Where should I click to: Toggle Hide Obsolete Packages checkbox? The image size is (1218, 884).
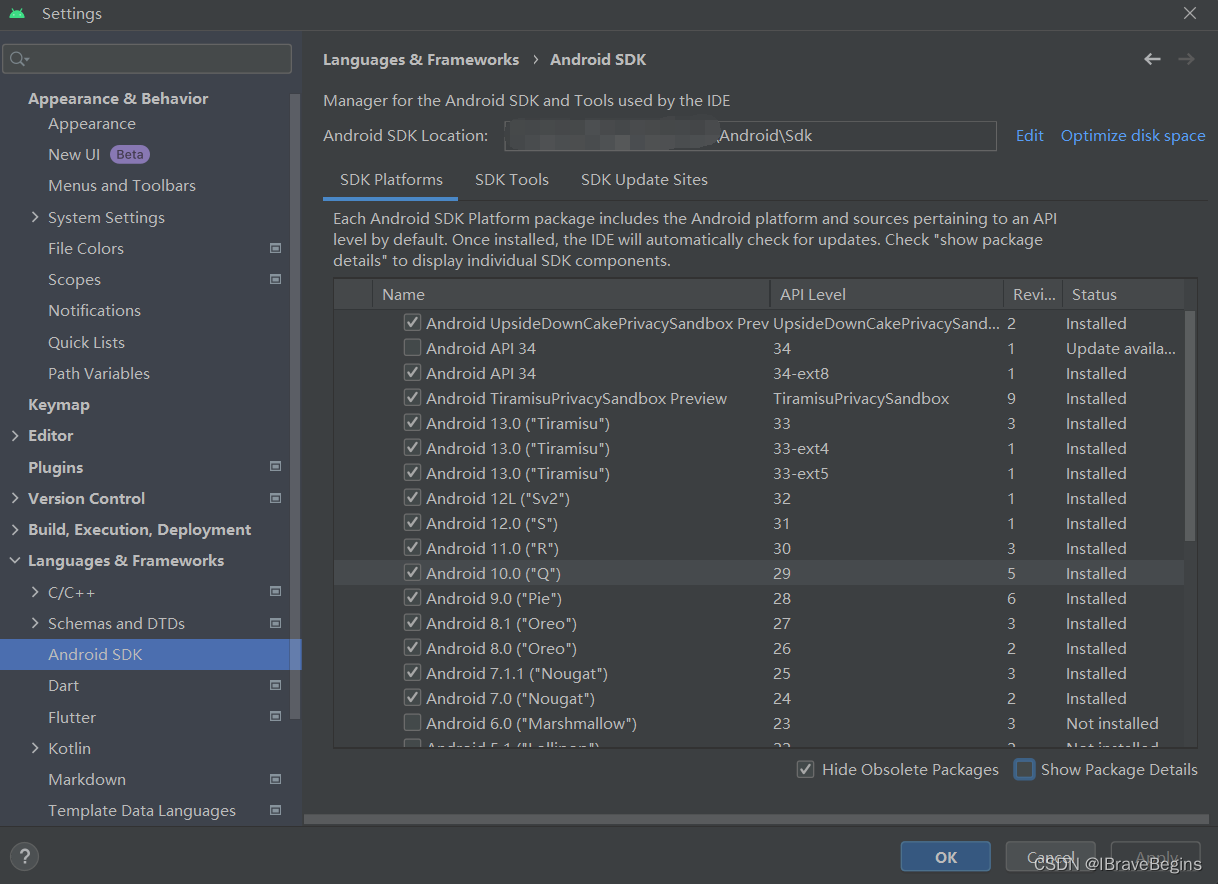click(805, 769)
